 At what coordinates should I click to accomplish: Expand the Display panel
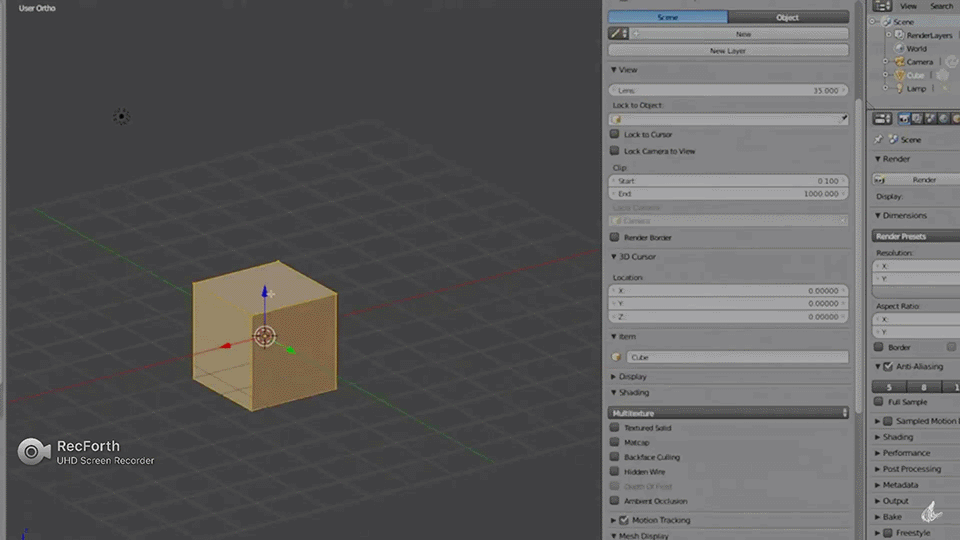coord(613,377)
